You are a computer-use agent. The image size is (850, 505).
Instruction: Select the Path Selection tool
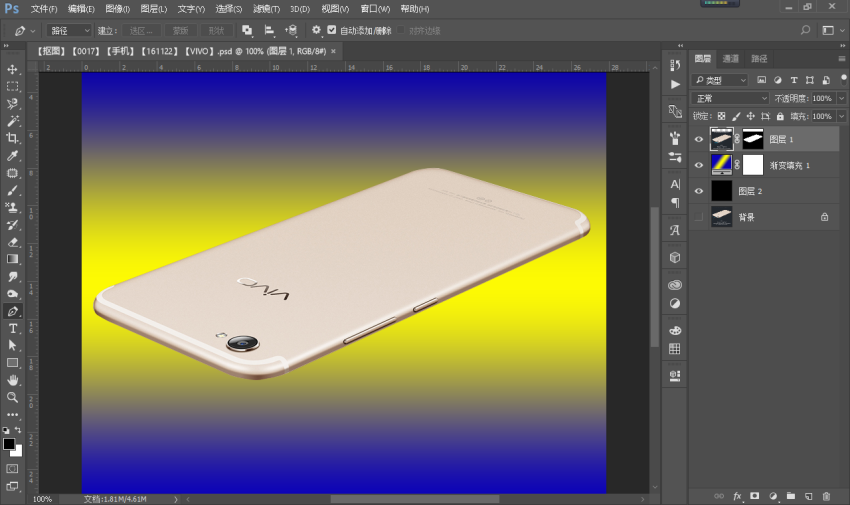coord(12,346)
